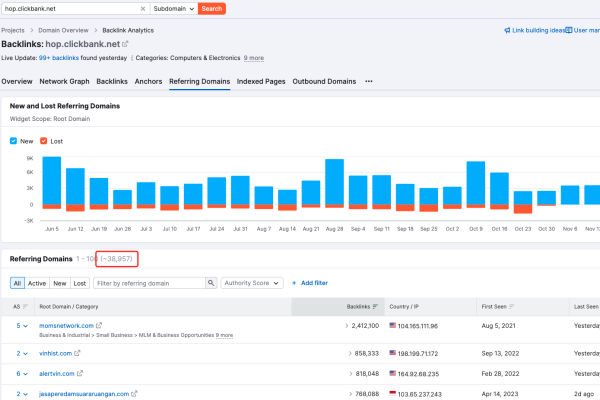600x400 pixels.
Task: Open the jasaperedamsuararuangan.com domain link
Action: (x=84, y=394)
